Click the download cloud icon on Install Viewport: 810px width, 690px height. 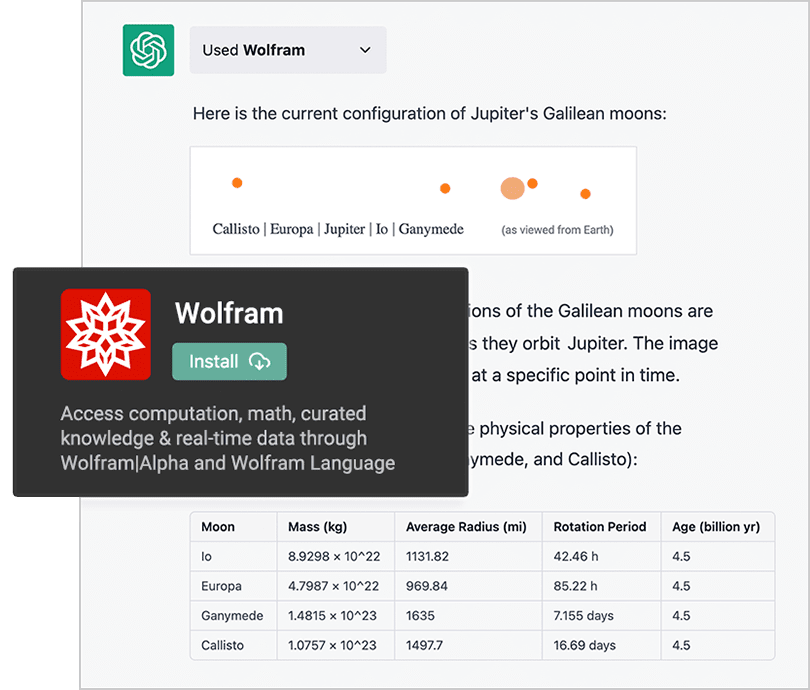click(259, 362)
